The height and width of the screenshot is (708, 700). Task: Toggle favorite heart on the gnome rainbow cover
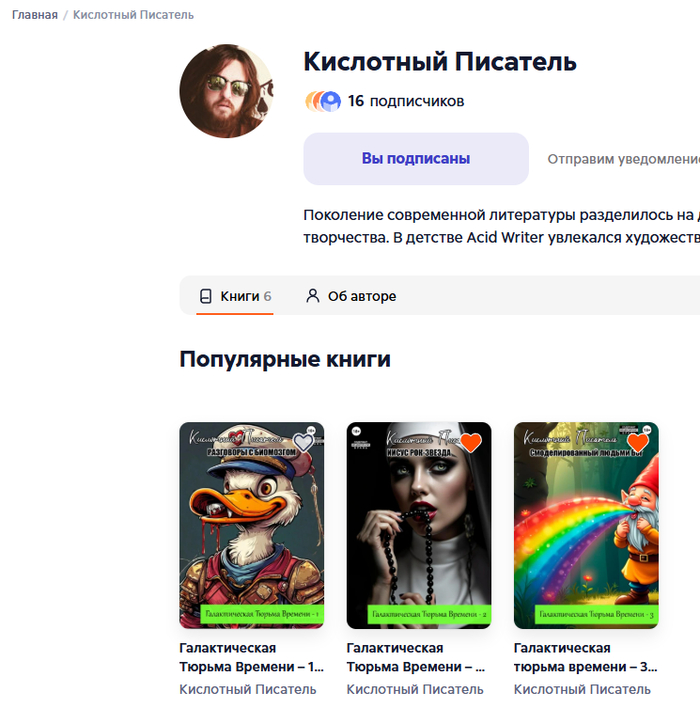tap(638, 442)
